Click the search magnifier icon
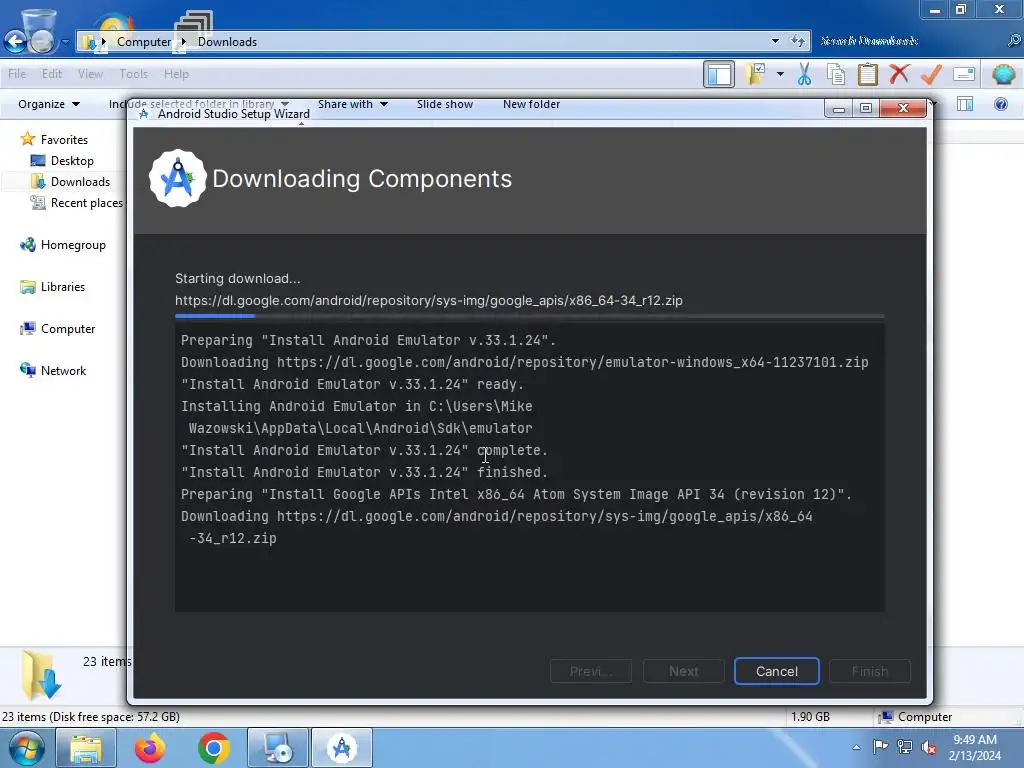Screen dimensions: 1024x768 pos(1014,41)
